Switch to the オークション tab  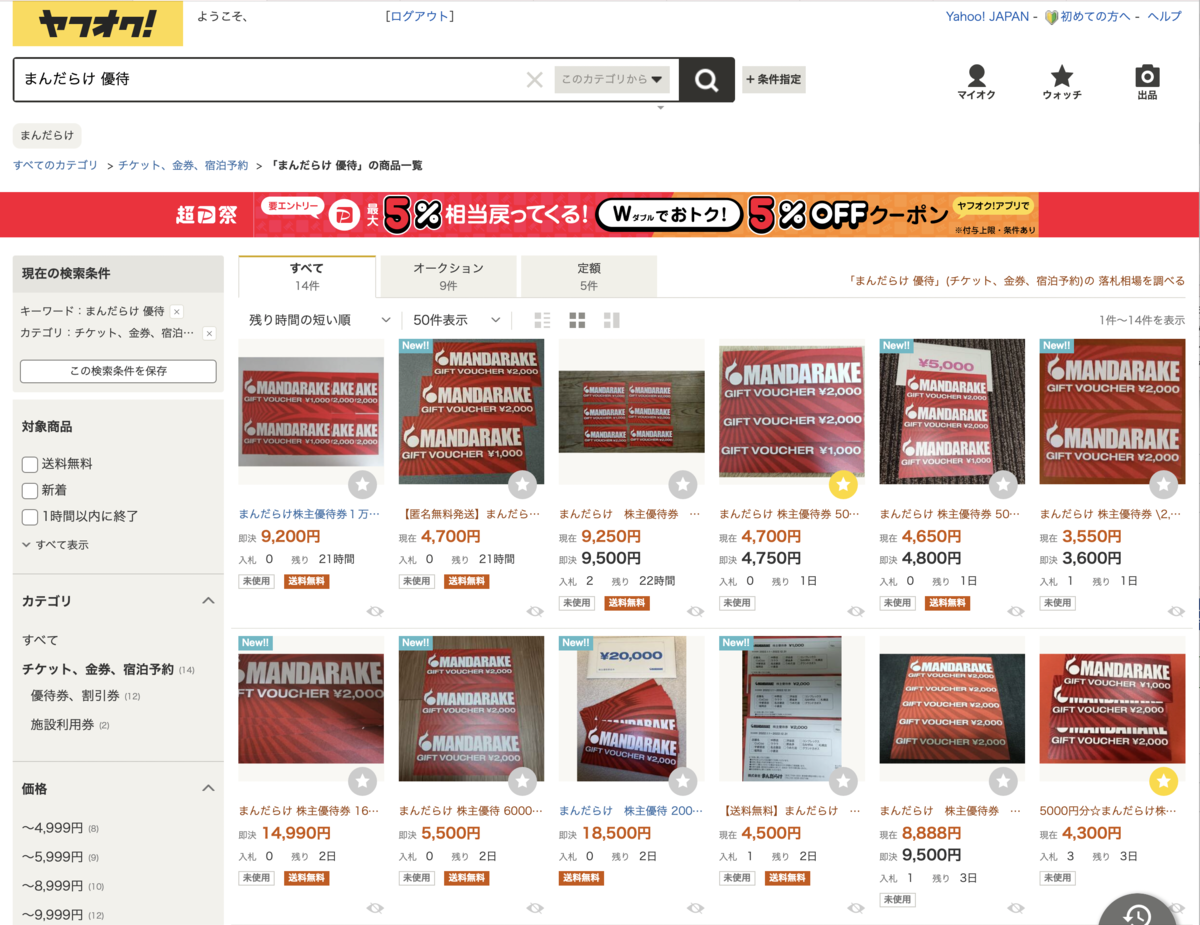pos(448,276)
